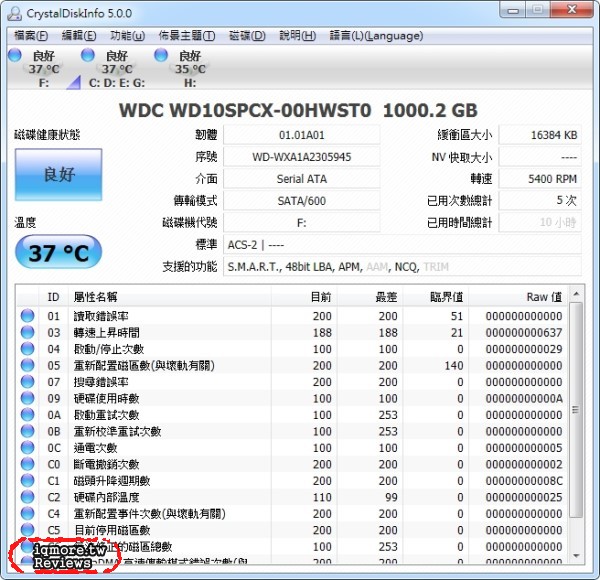Viewport: 600px width, 580px height.
Task: Click the Raw 值 column header
Action: coord(518,297)
